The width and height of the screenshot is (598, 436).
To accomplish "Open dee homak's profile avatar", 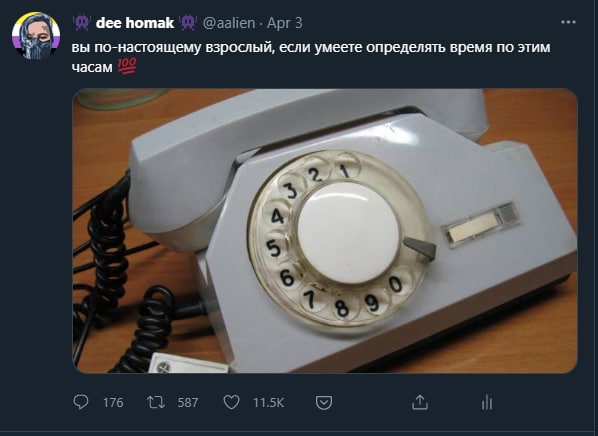I will coord(36,36).
